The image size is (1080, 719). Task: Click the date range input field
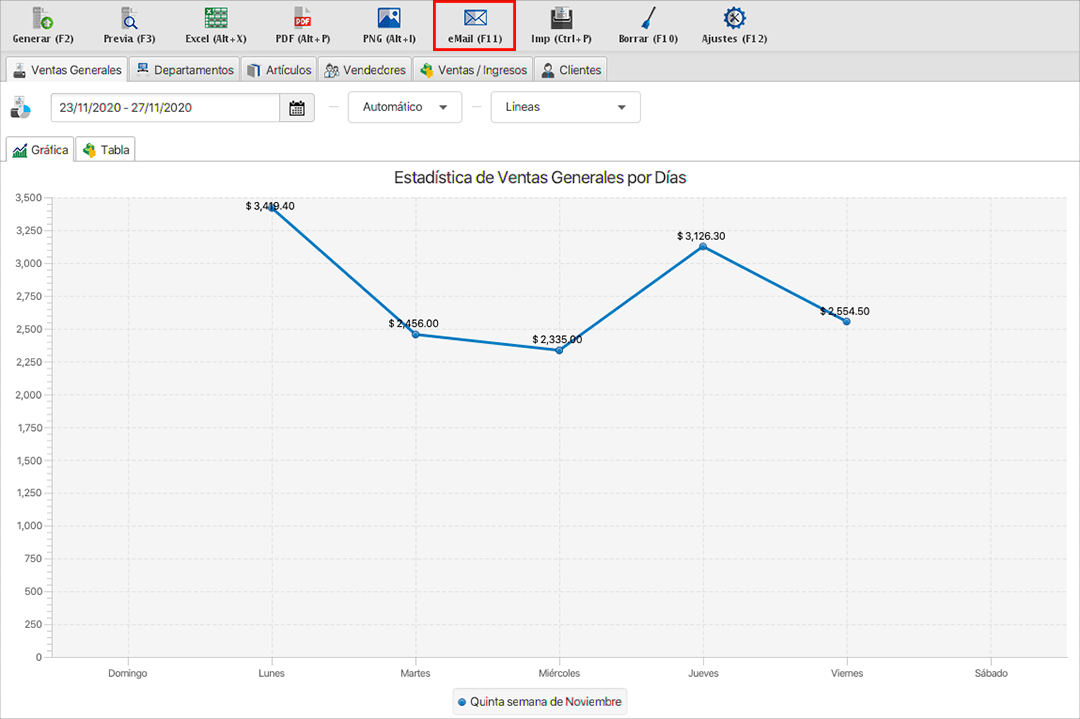pyautogui.click(x=165, y=108)
